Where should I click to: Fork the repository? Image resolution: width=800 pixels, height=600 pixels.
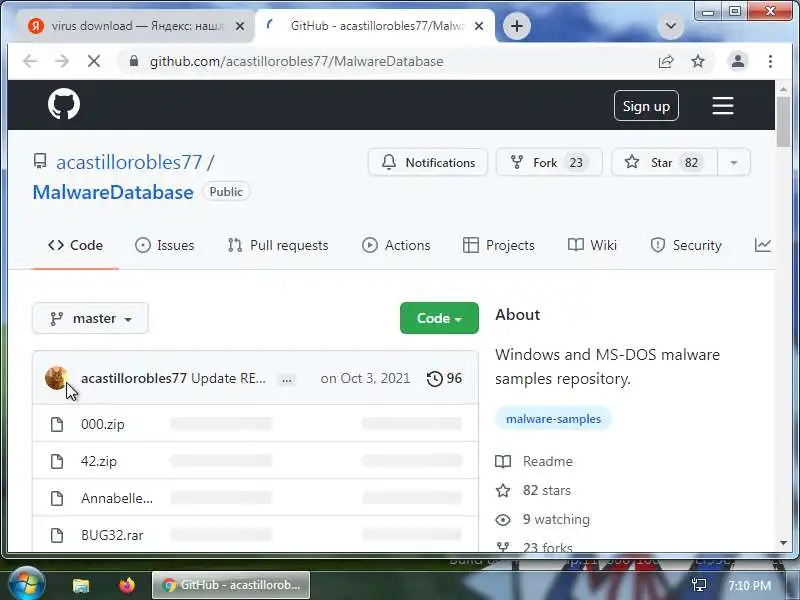coord(549,162)
